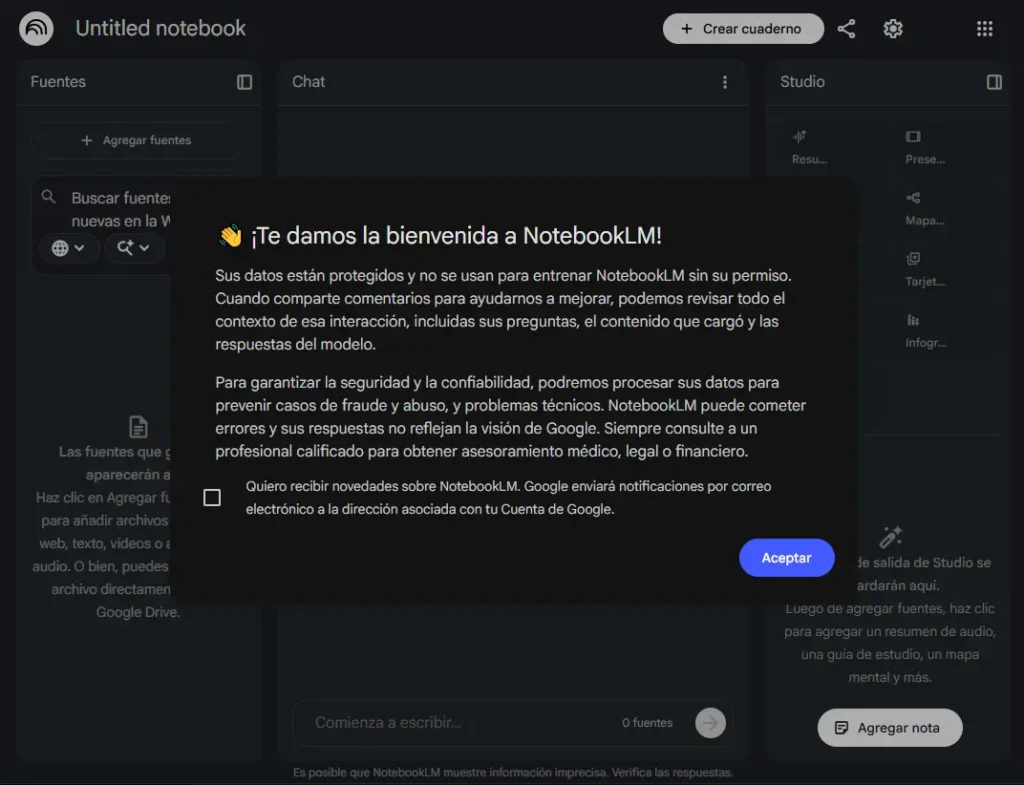Open the share notebook icon
Image resolution: width=1024 pixels, height=785 pixels.
point(846,29)
